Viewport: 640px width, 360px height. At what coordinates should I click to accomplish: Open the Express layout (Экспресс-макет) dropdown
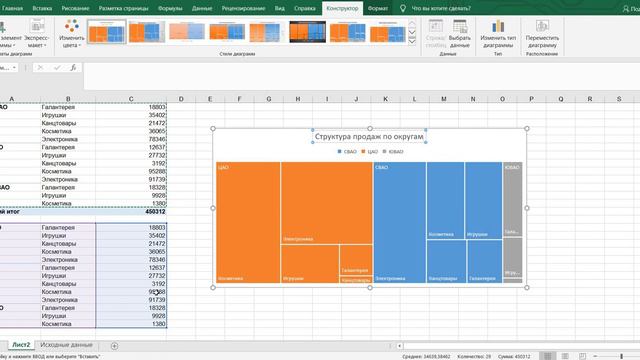pos(37,33)
